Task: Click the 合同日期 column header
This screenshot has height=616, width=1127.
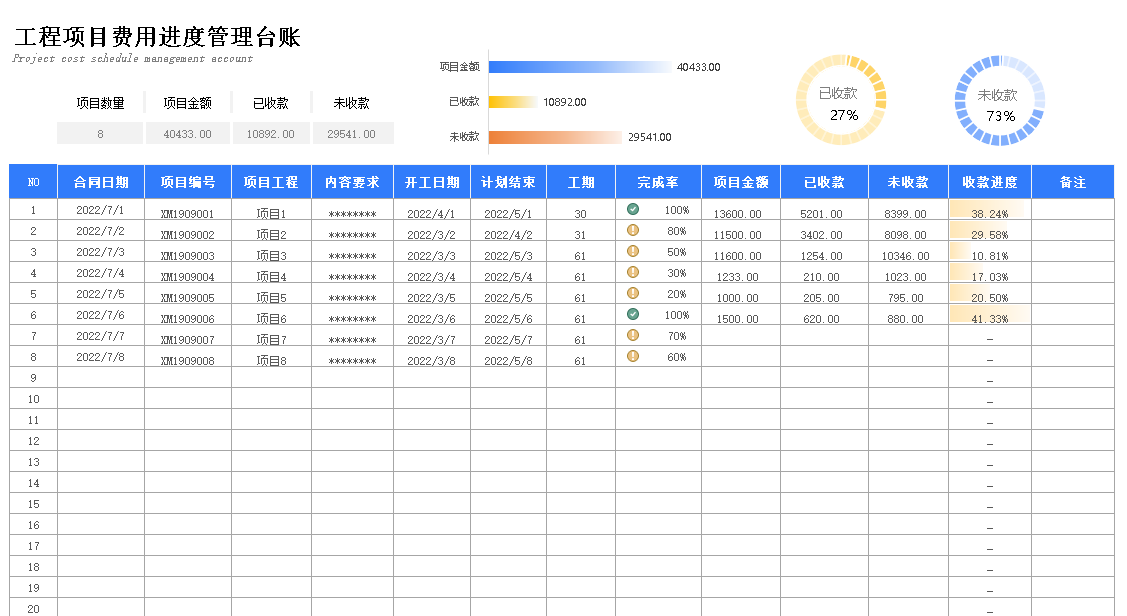Action: click(101, 182)
